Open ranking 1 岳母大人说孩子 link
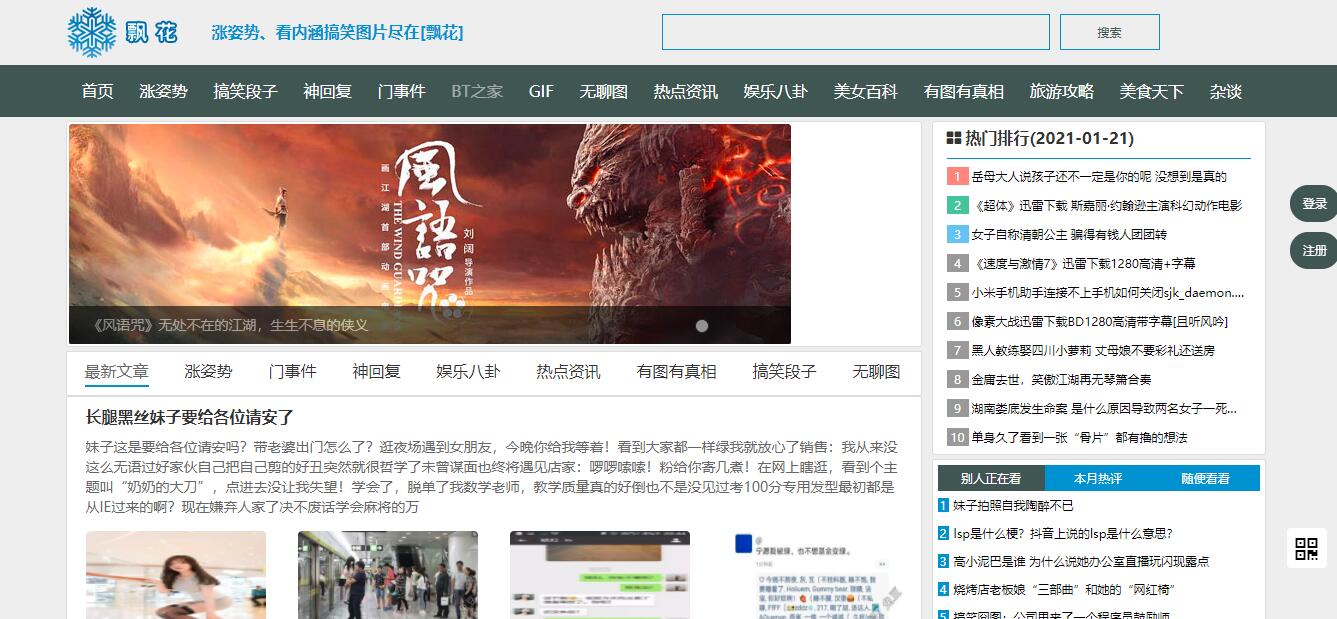 [x=1099, y=177]
